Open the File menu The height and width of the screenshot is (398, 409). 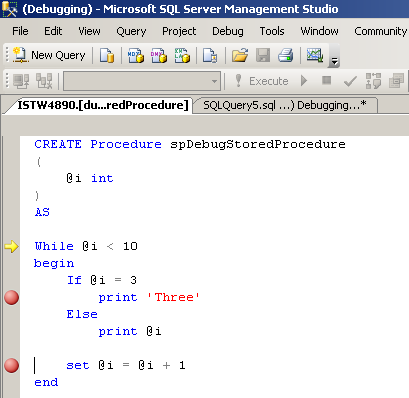pyautogui.click(x=20, y=31)
